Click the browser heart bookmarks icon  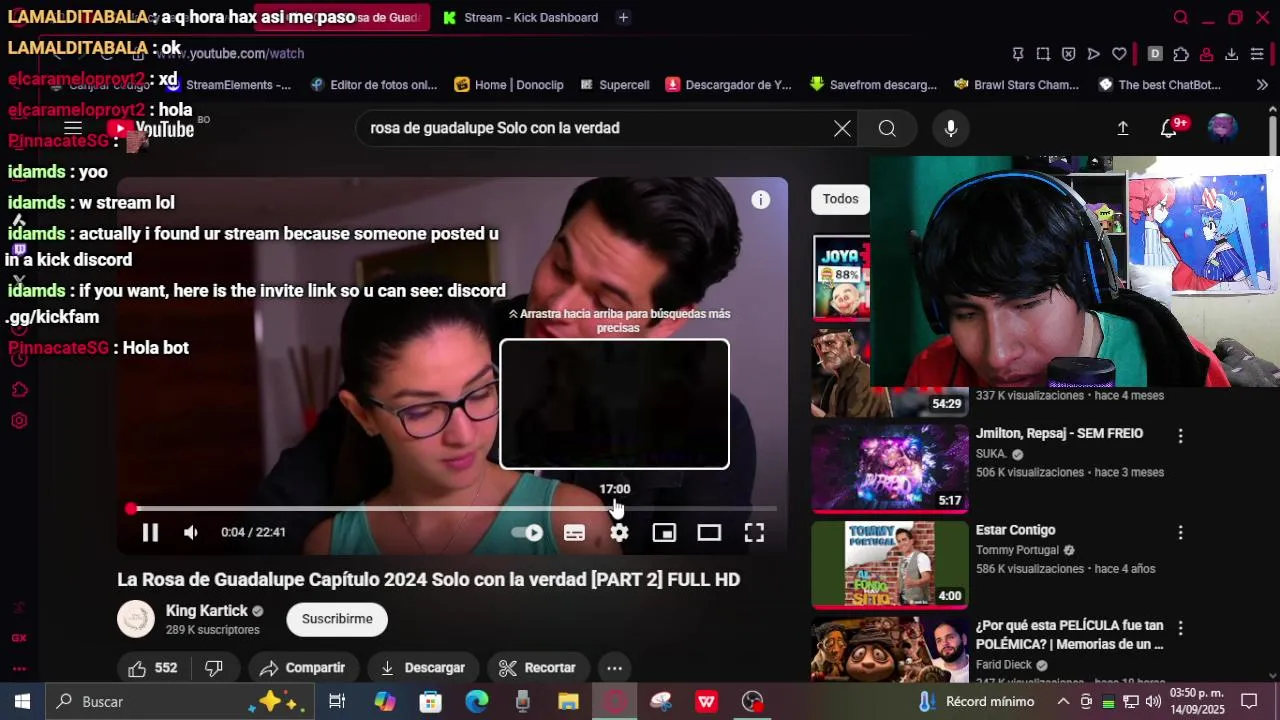(x=1119, y=54)
